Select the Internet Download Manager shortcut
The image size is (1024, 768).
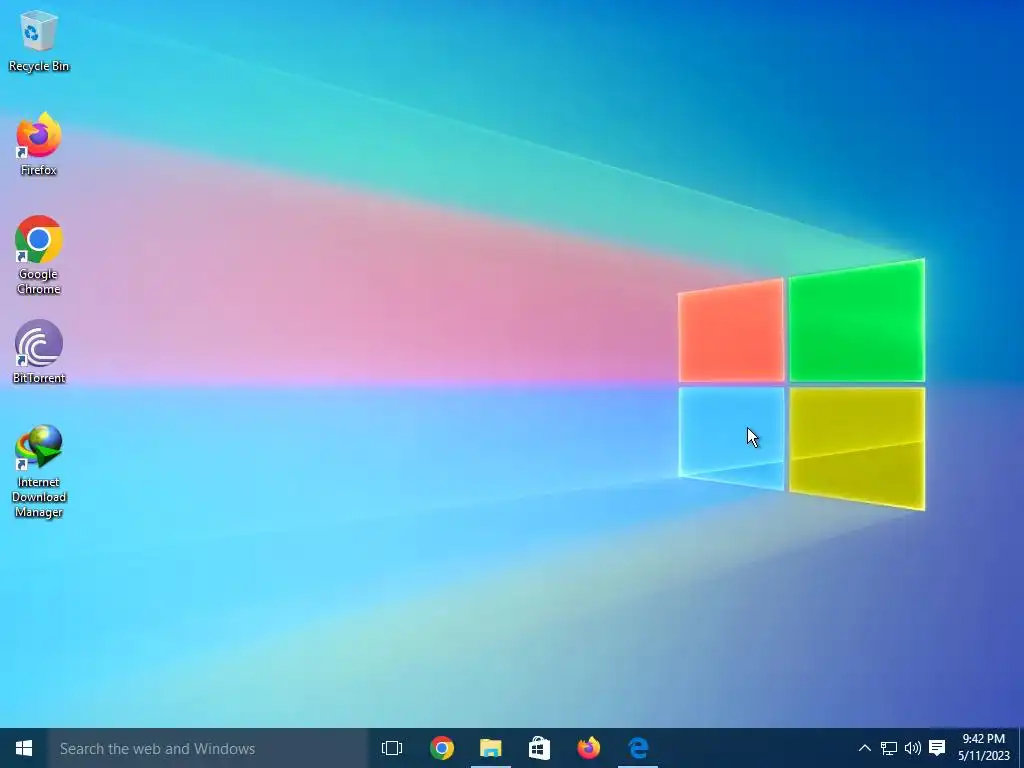click(x=39, y=472)
